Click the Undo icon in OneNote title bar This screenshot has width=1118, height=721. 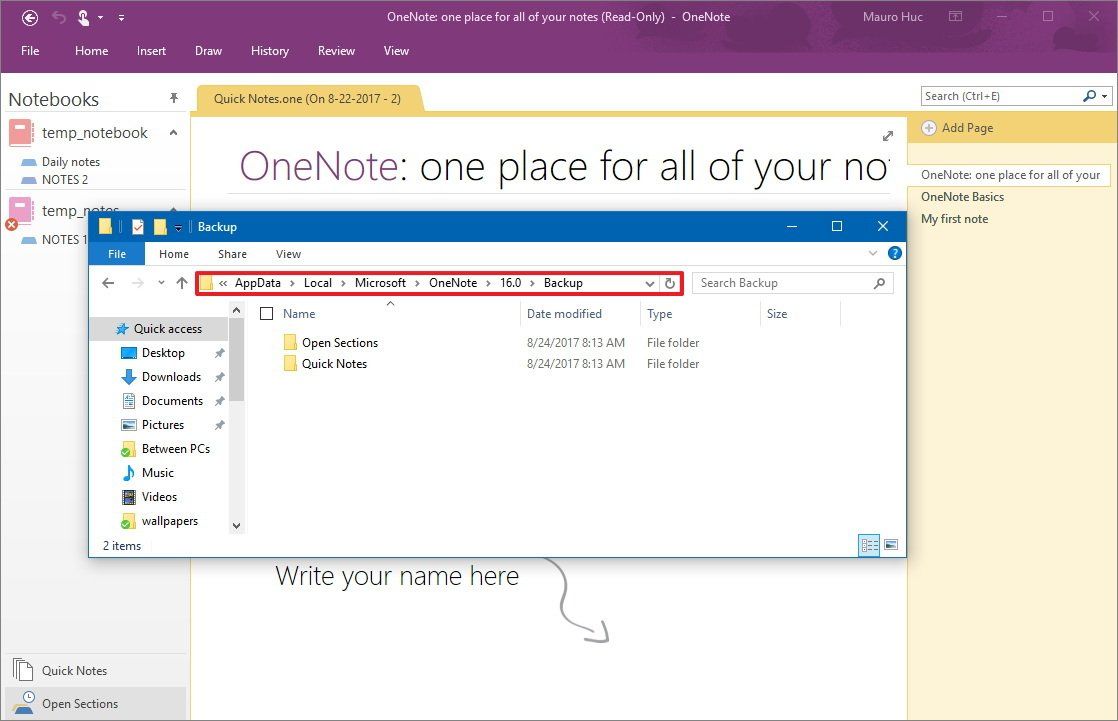(x=59, y=17)
